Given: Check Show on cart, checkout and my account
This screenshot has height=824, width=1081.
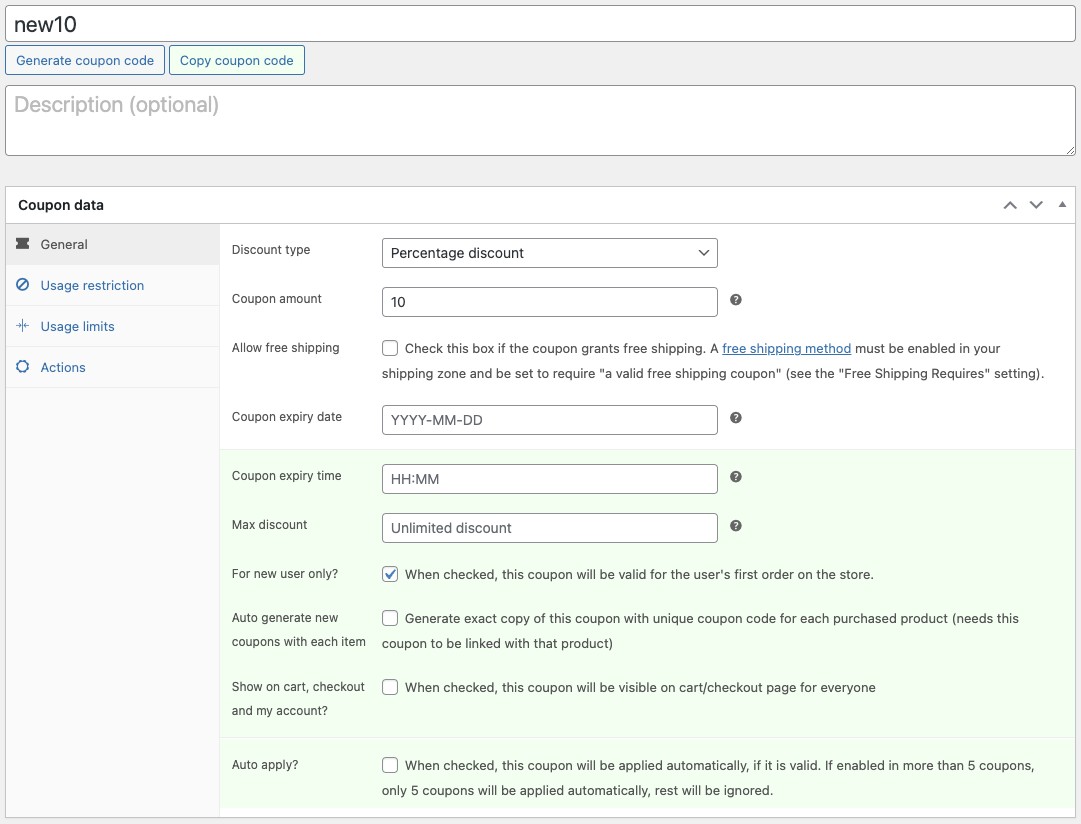Looking at the screenshot, I should [x=390, y=687].
